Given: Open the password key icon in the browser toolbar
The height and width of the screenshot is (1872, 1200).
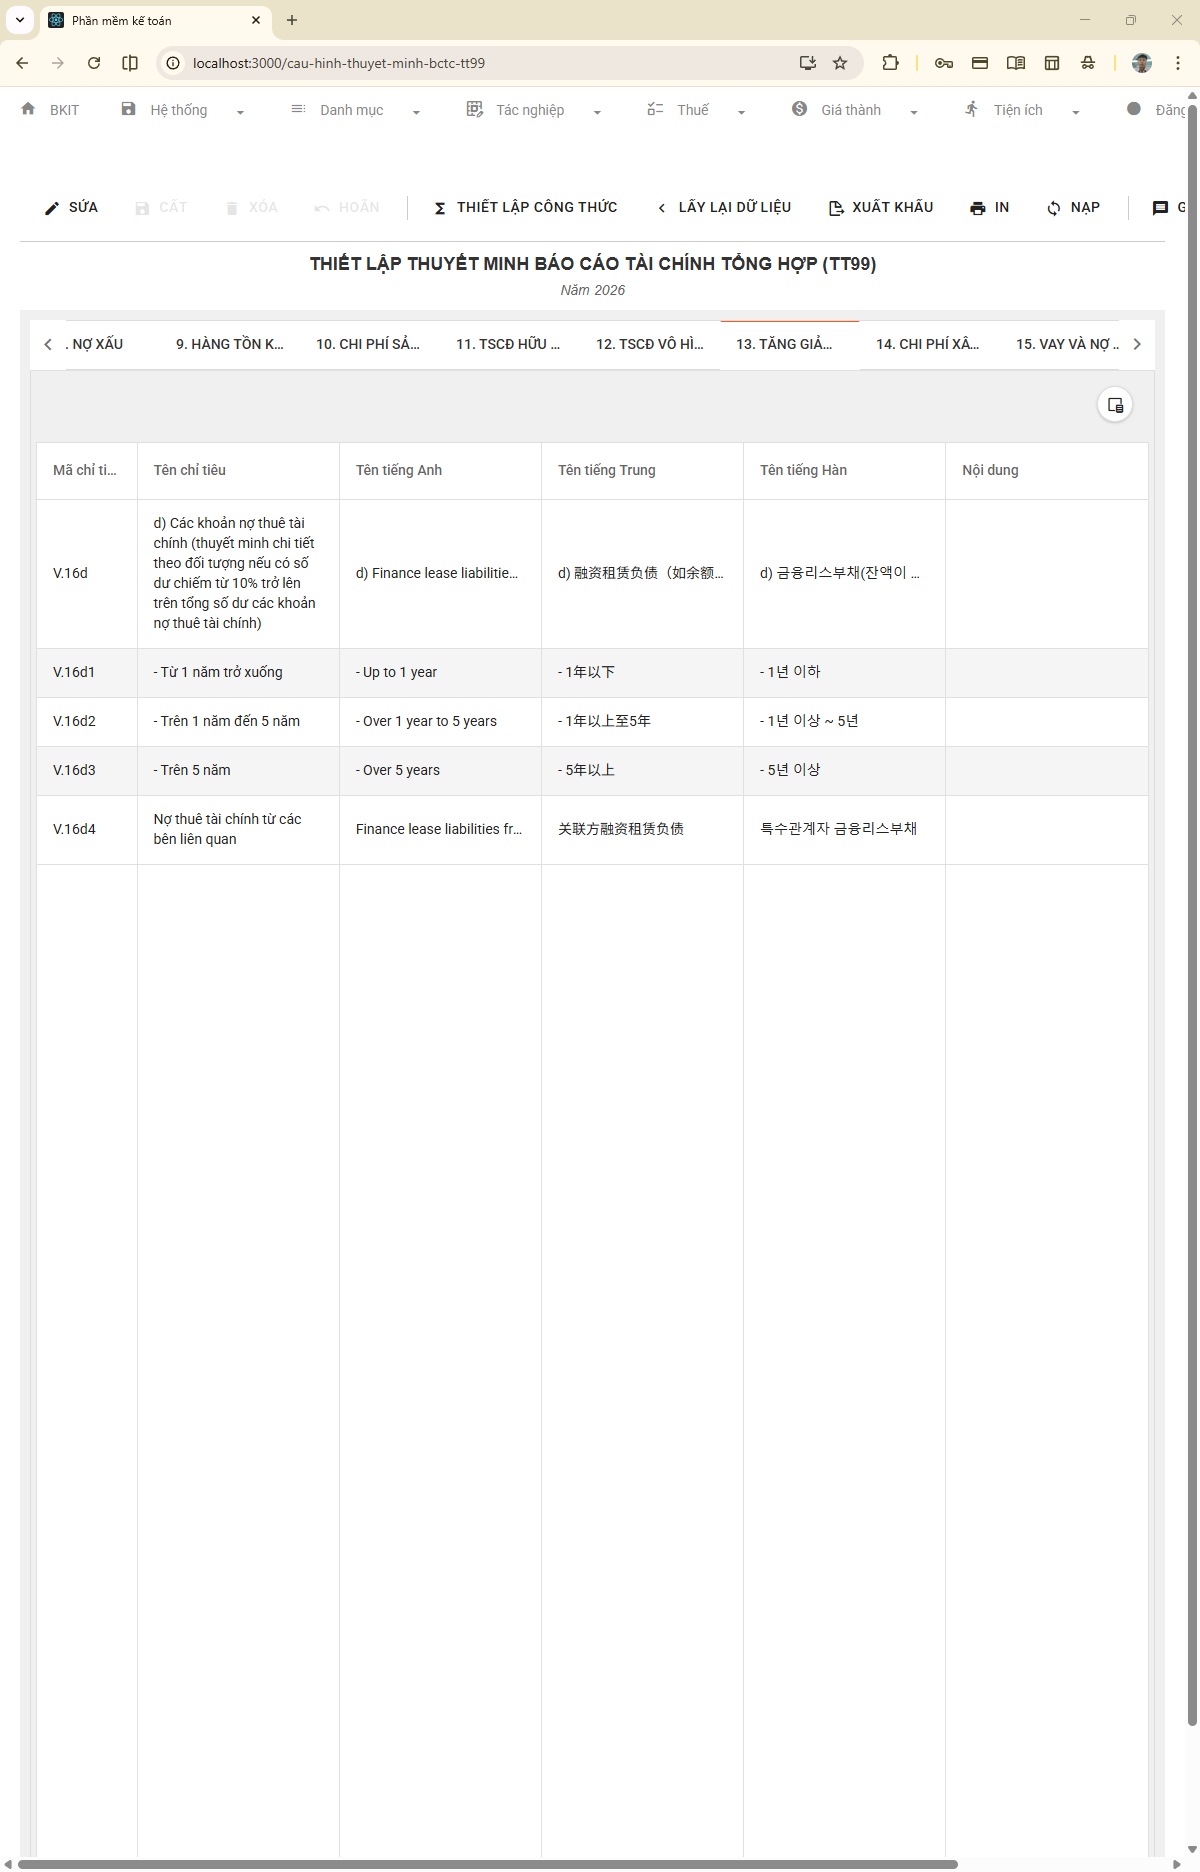Looking at the screenshot, I should click(944, 63).
